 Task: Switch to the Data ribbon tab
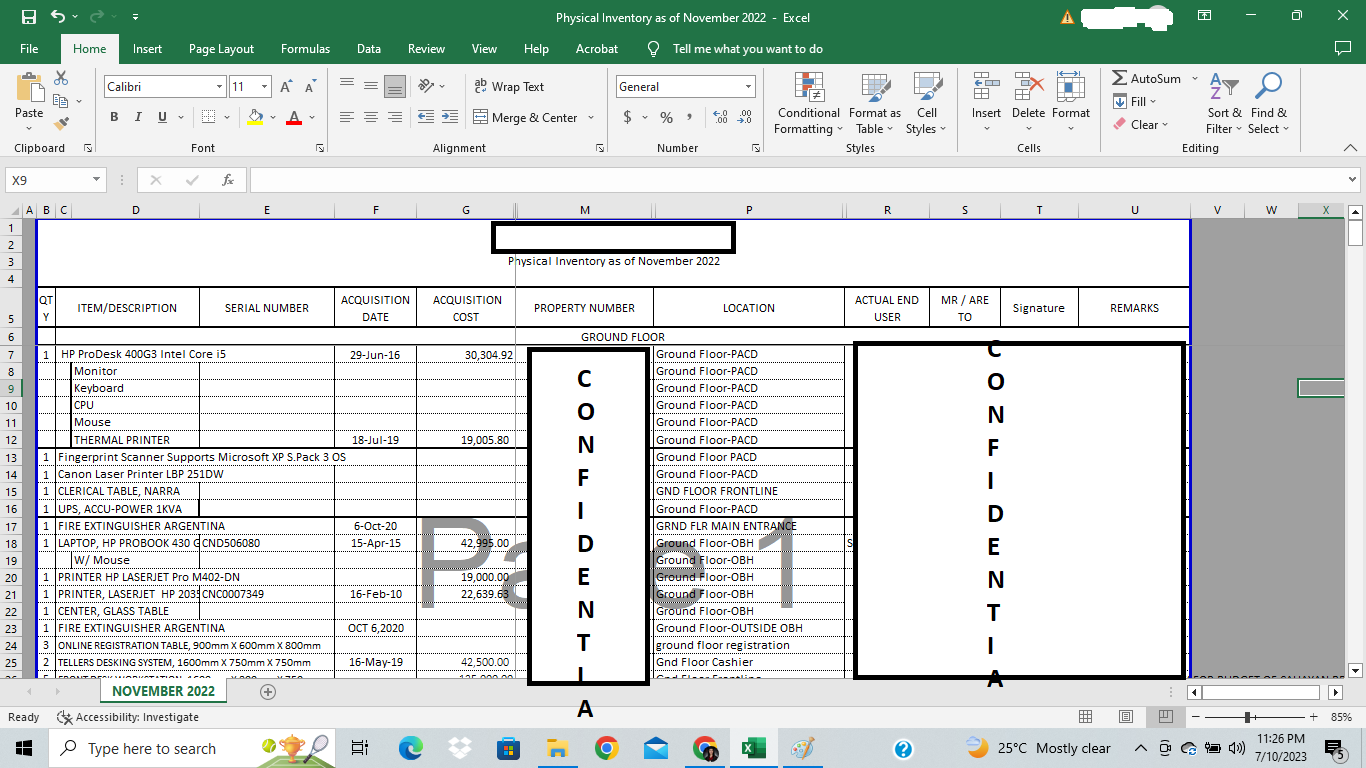[369, 48]
